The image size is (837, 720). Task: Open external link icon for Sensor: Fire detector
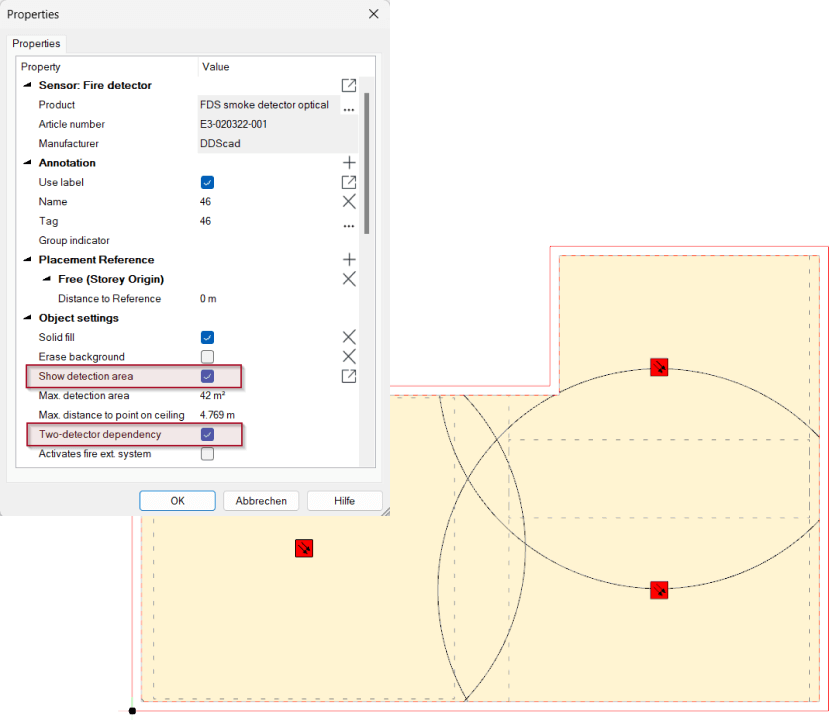click(348, 86)
